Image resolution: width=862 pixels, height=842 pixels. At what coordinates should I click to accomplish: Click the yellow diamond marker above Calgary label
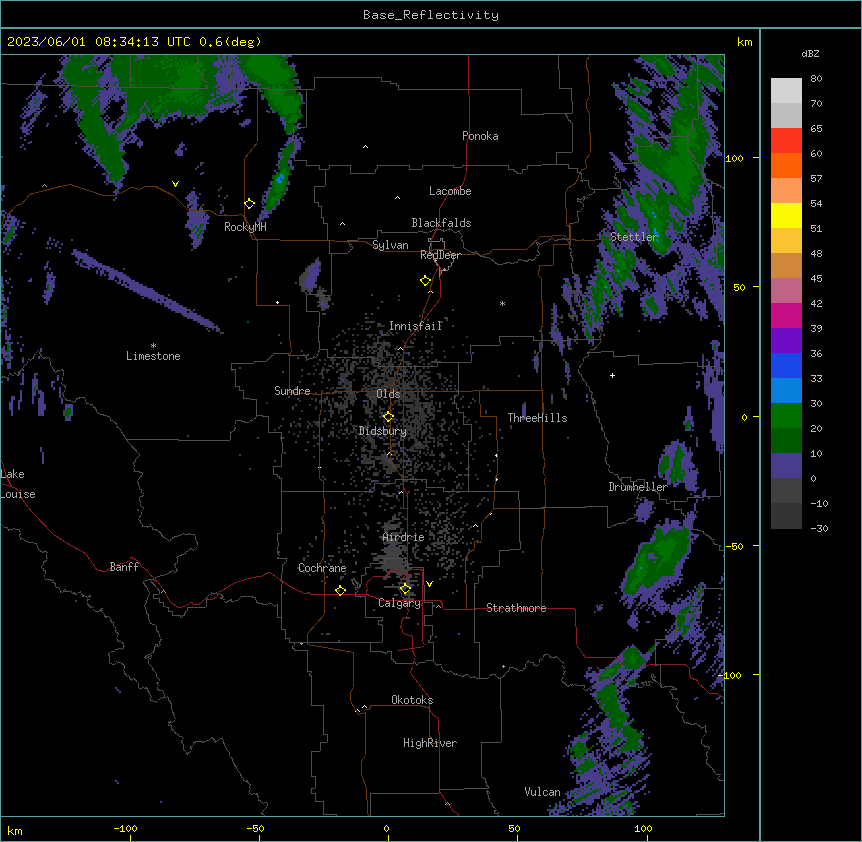tap(405, 589)
